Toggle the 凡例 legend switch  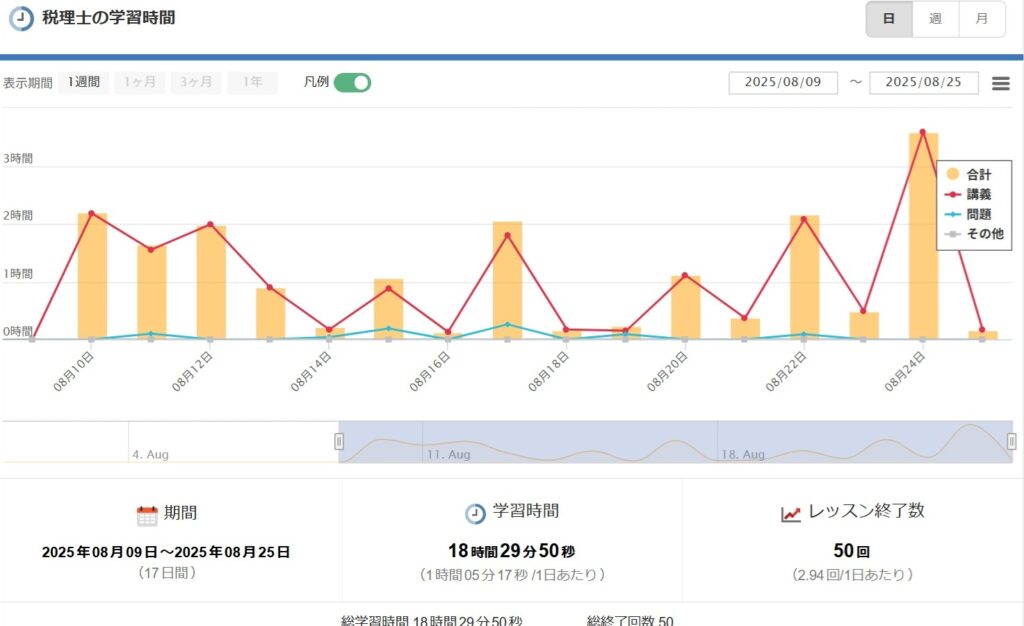click(x=352, y=83)
